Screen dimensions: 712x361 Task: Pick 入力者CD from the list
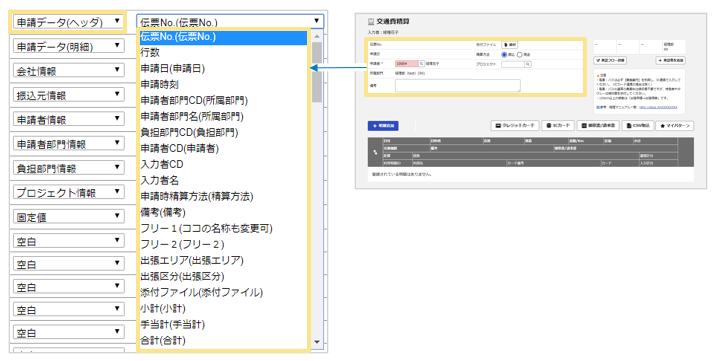(x=223, y=164)
